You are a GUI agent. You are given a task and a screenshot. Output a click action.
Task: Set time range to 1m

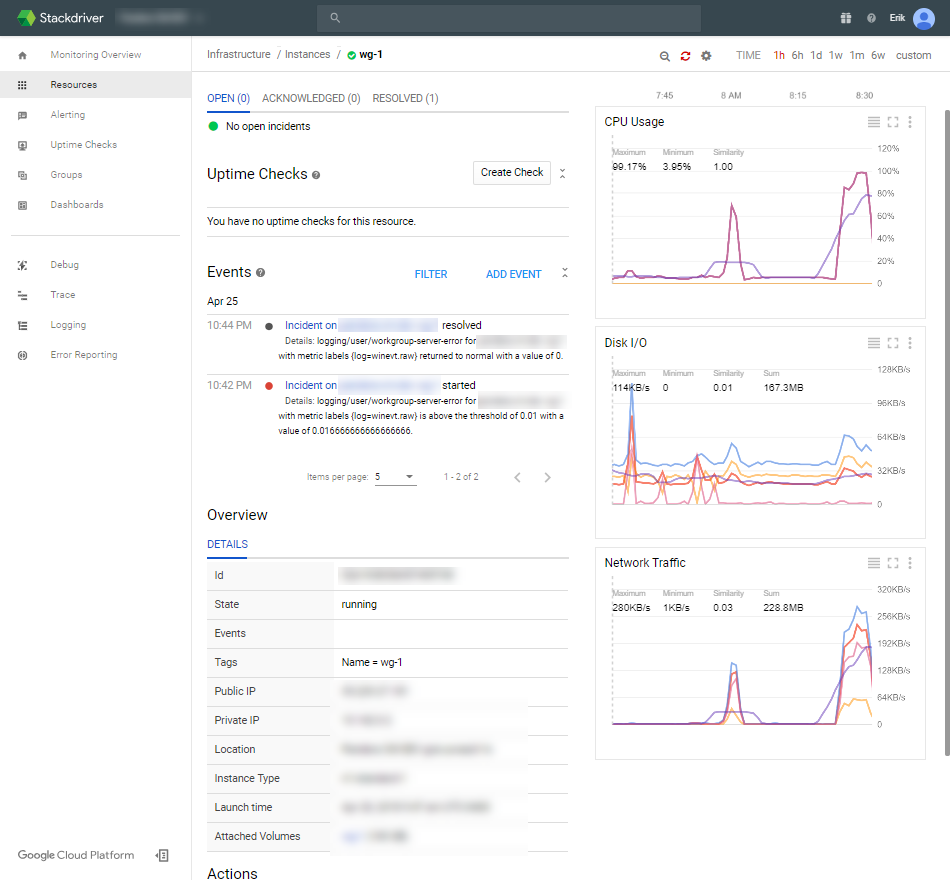click(x=857, y=55)
